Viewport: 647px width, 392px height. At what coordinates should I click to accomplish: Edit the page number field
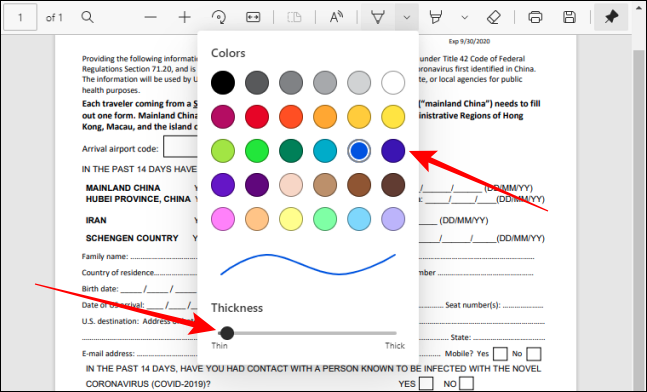[x=20, y=17]
